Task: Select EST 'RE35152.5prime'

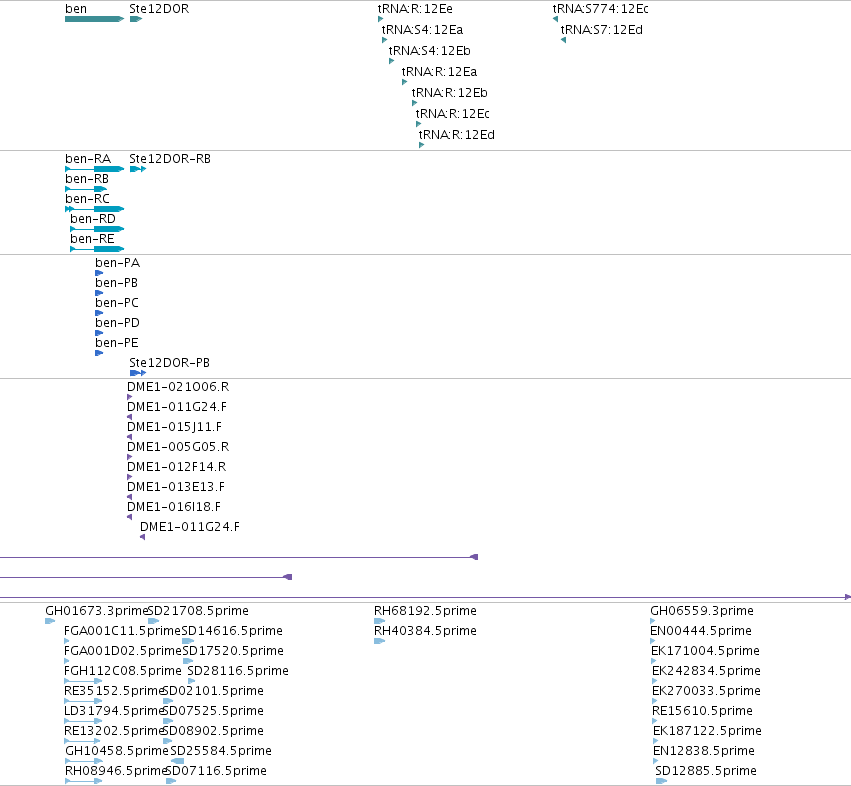Action: pos(114,691)
